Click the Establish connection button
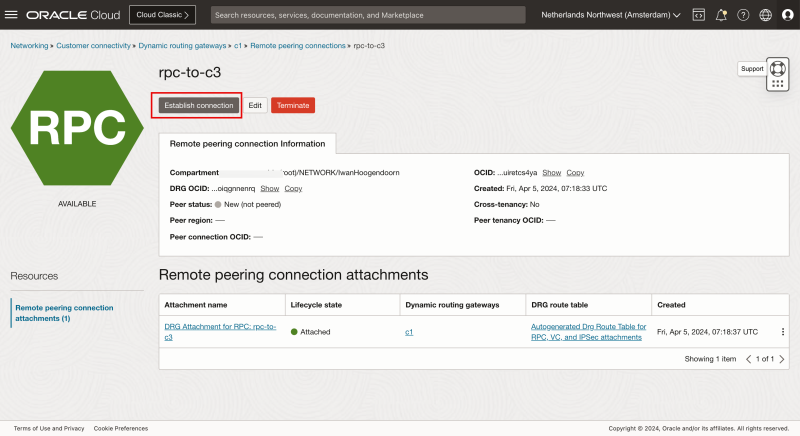Image resolution: width=800 pixels, height=436 pixels. pyautogui.click(x=199, y=105)
